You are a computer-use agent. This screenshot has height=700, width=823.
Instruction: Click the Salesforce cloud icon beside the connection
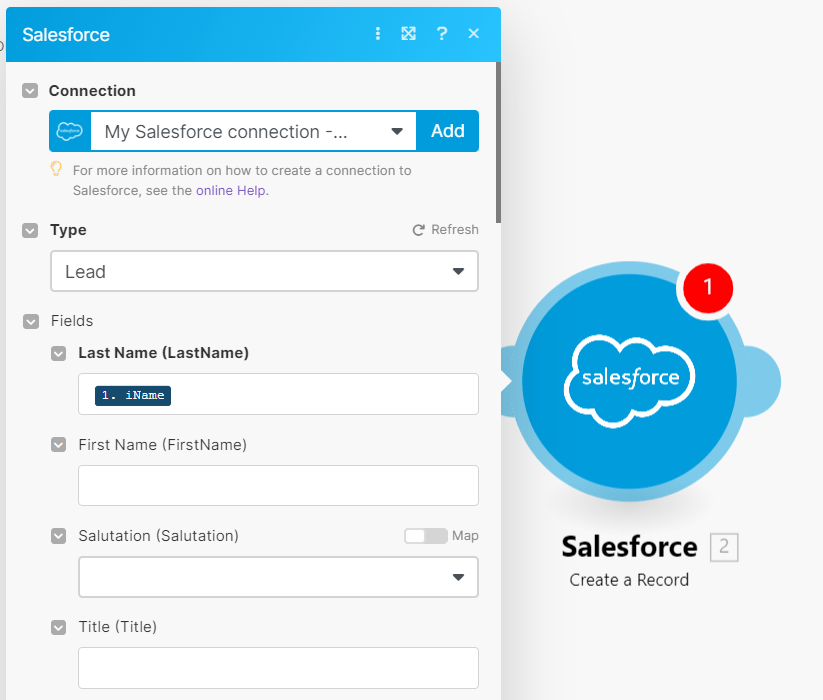(70, 131)
